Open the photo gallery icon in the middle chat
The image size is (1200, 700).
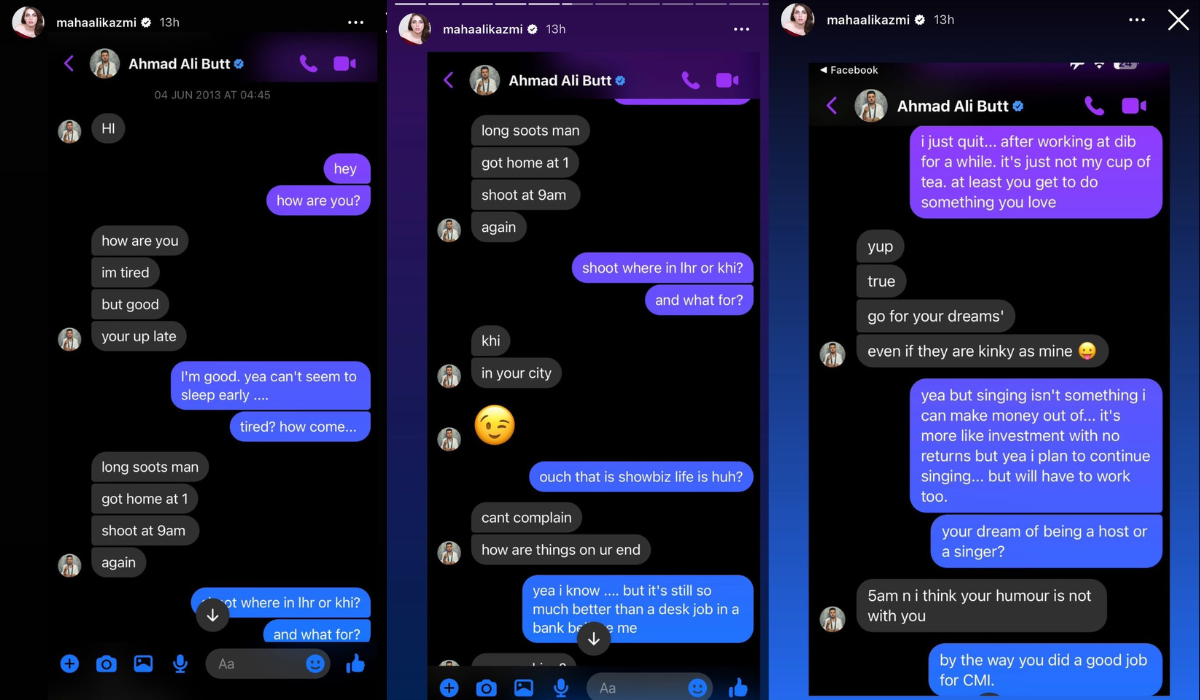(x=523, y=687)
